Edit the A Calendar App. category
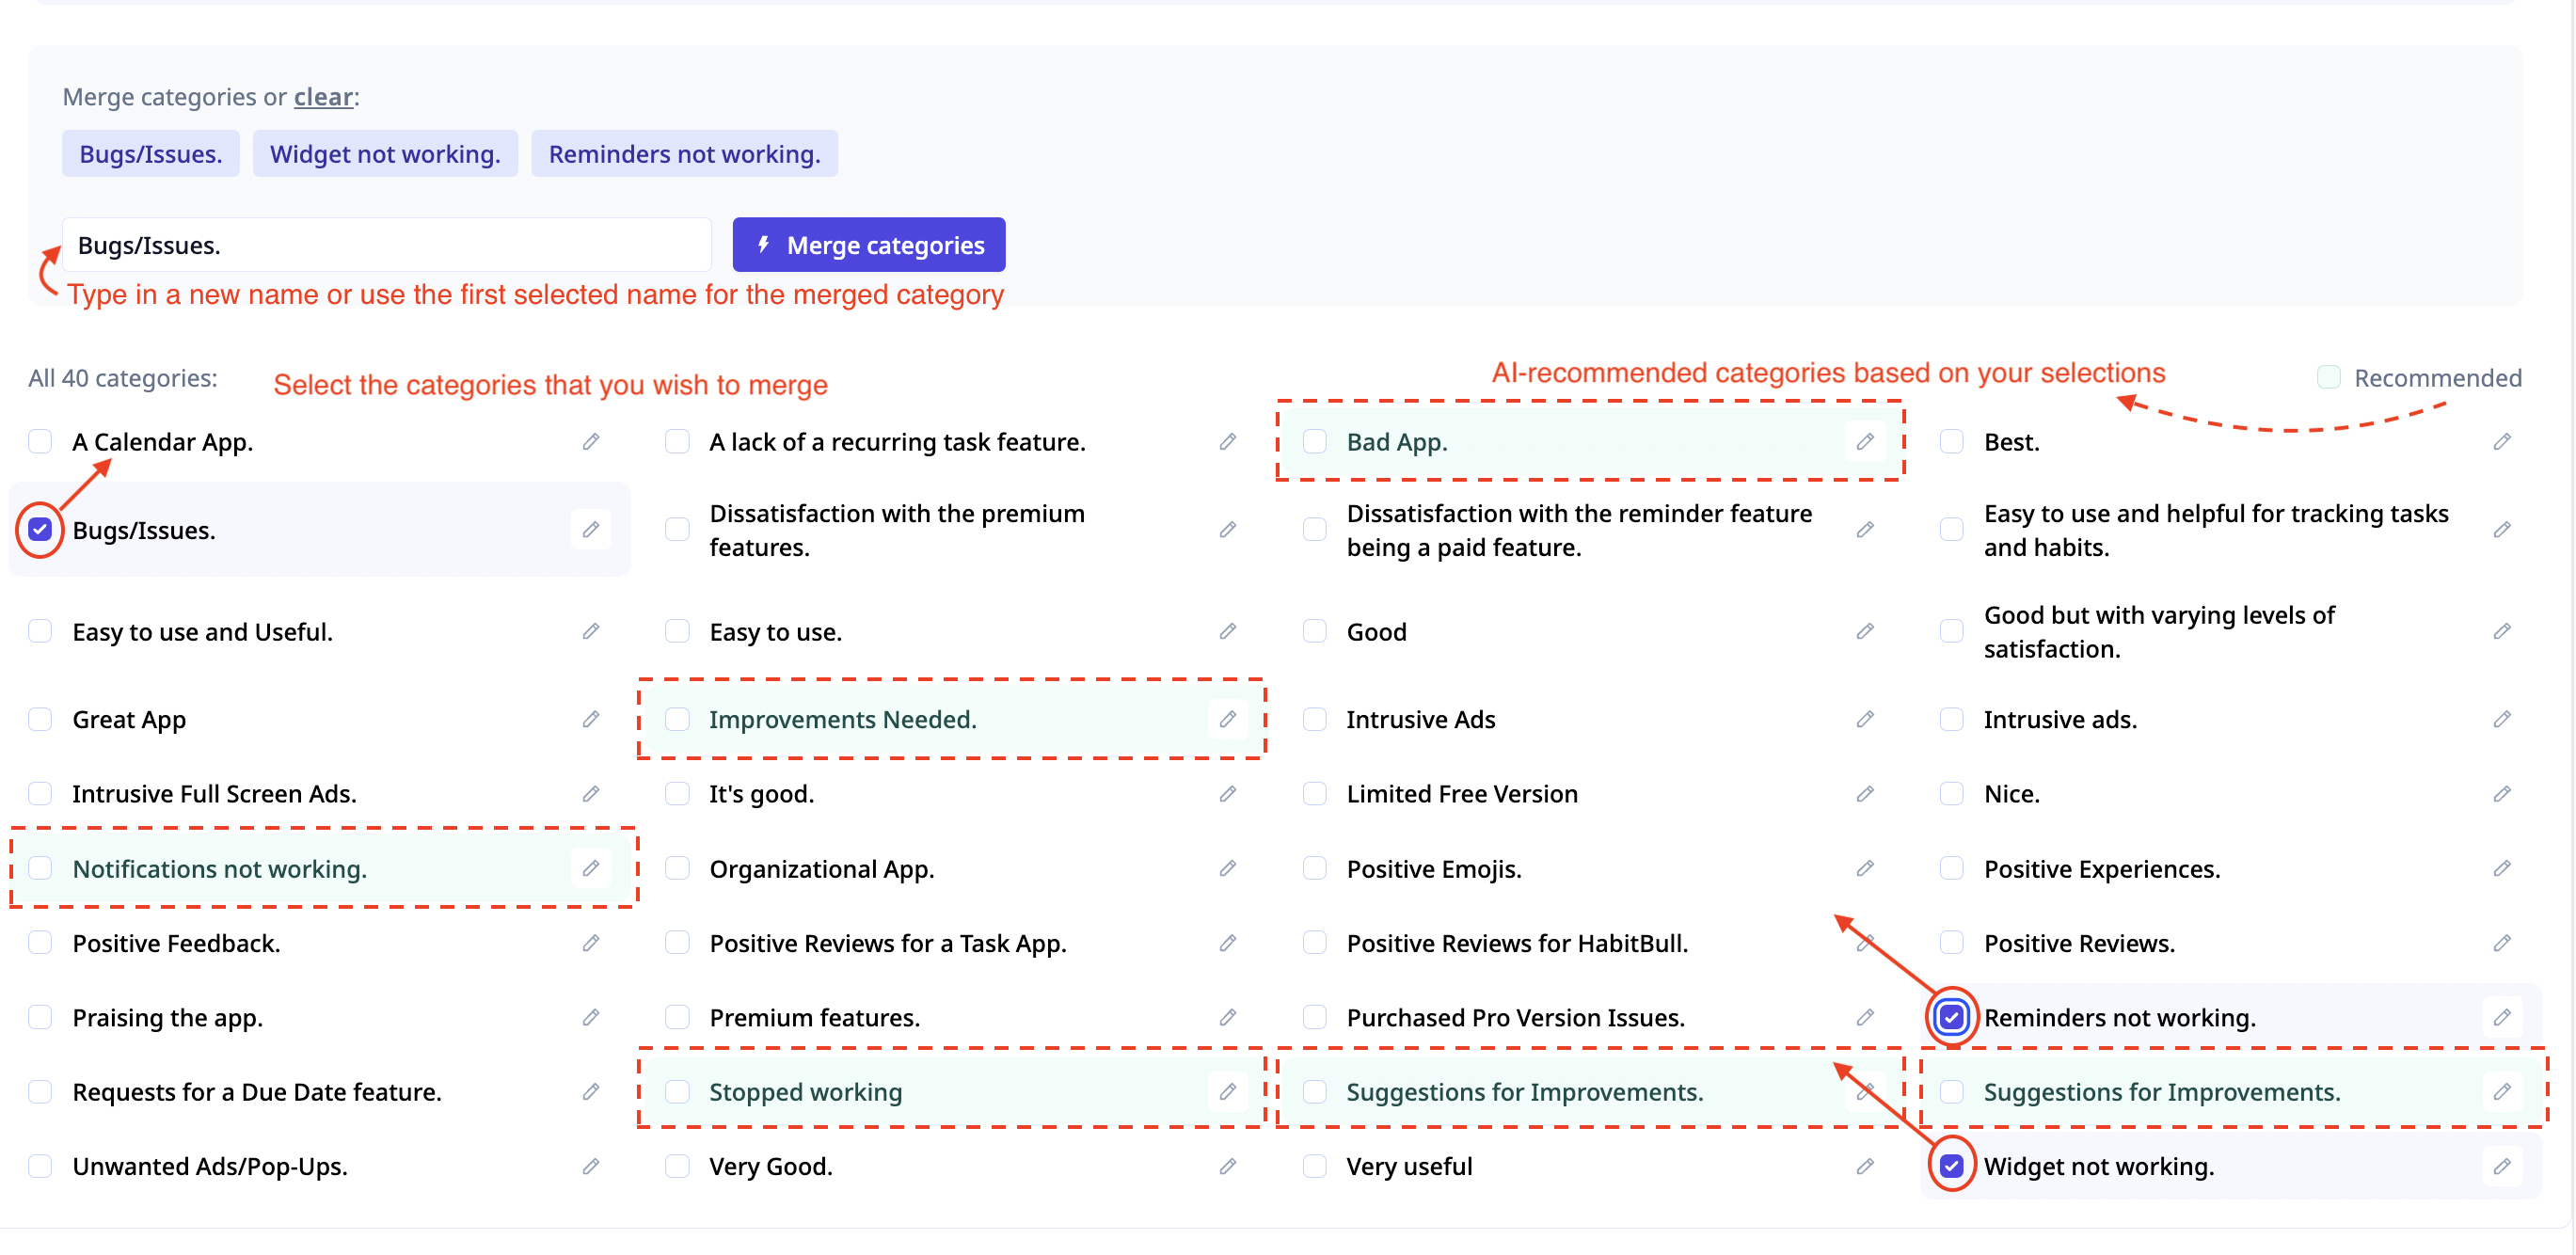2576x1255 pixels. point(591,441)
